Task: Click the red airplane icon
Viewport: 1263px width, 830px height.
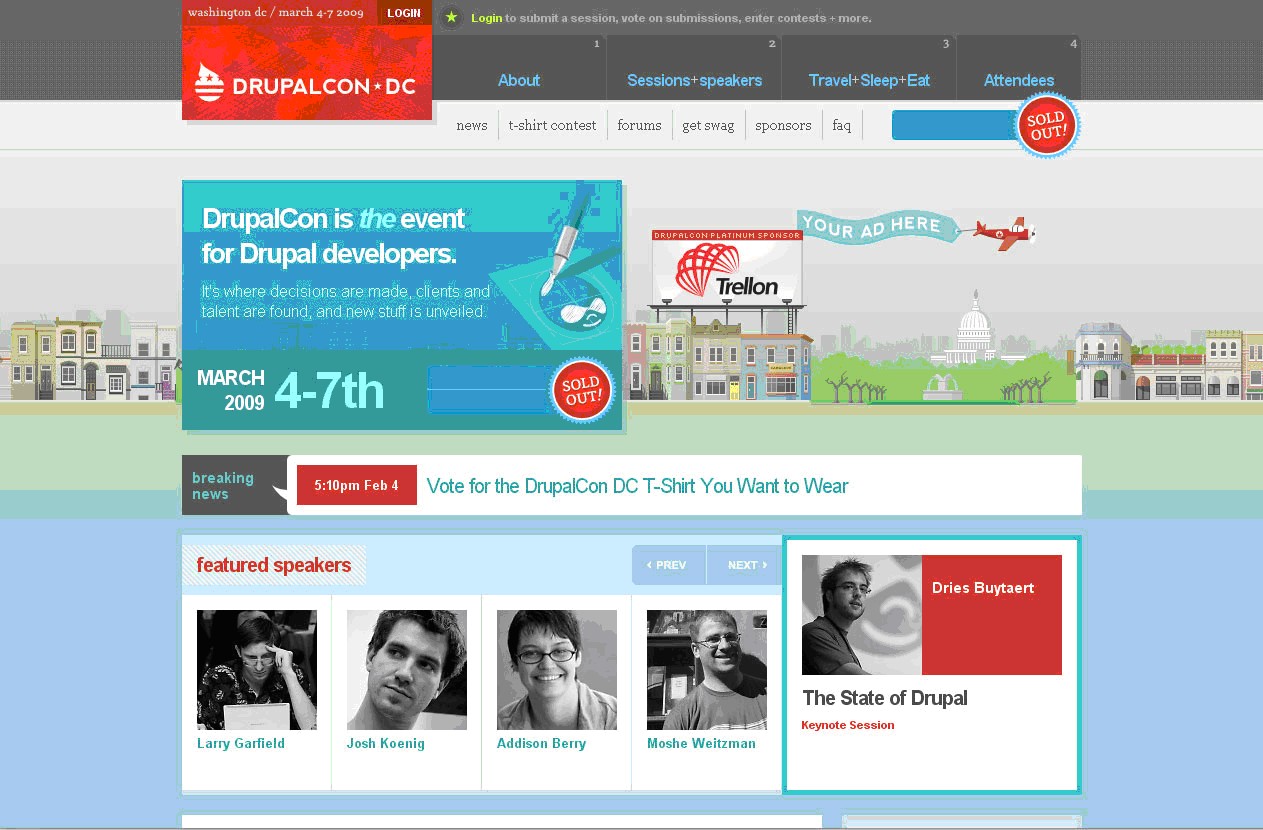Action: coord(1005,233)
